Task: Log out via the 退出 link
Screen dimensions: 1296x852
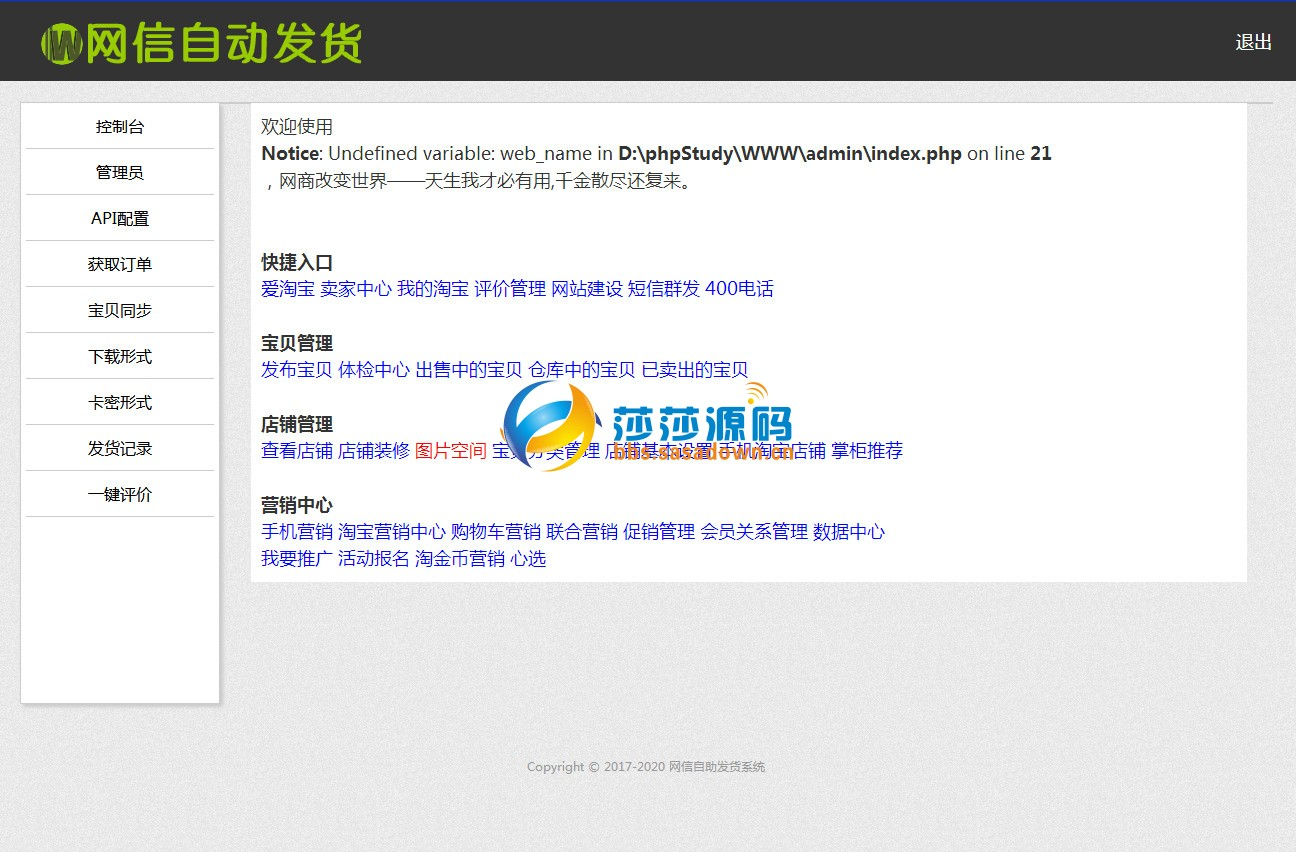Action: 1253,42
